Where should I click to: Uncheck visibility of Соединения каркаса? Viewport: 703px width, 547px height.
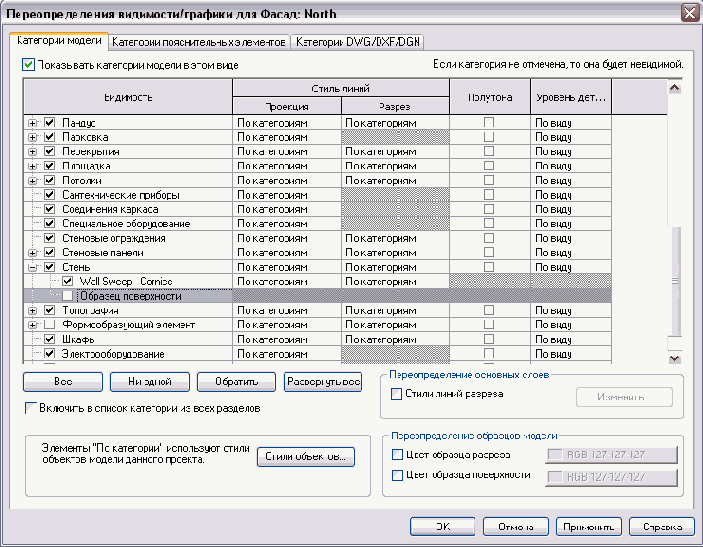tap(49, 209)
